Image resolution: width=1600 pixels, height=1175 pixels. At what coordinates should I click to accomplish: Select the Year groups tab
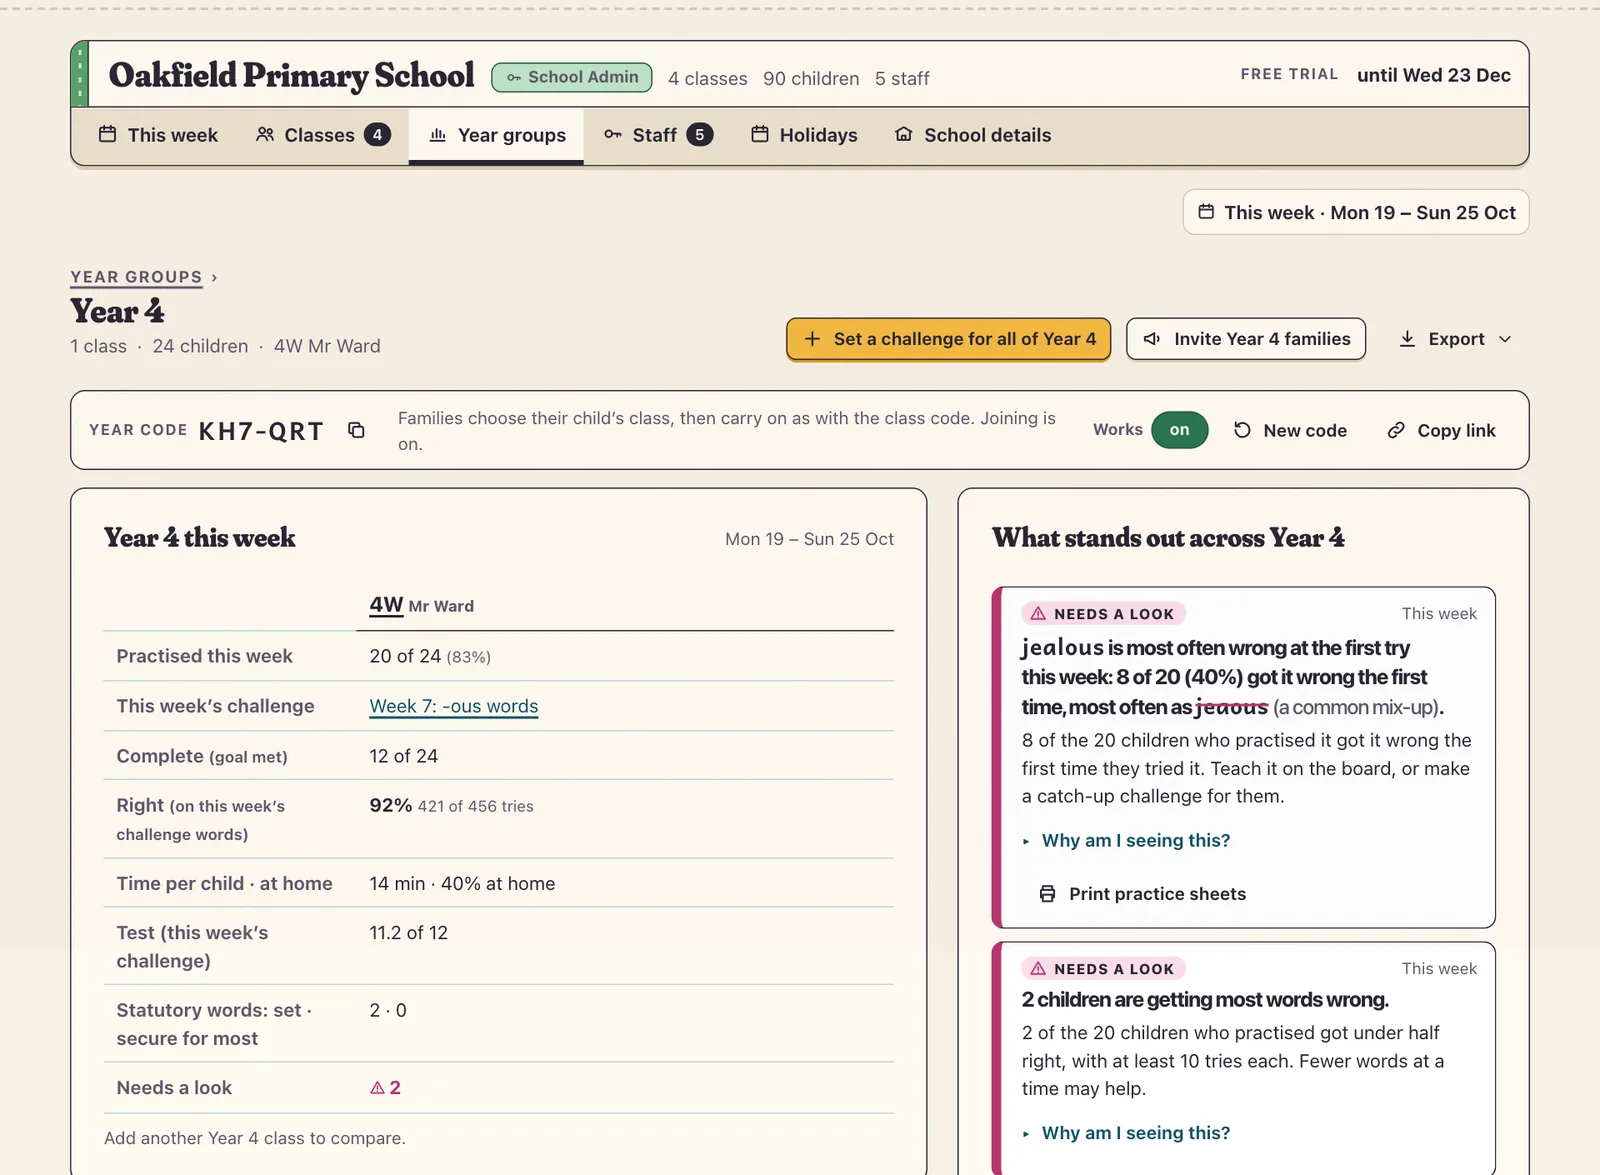(496, 135)
